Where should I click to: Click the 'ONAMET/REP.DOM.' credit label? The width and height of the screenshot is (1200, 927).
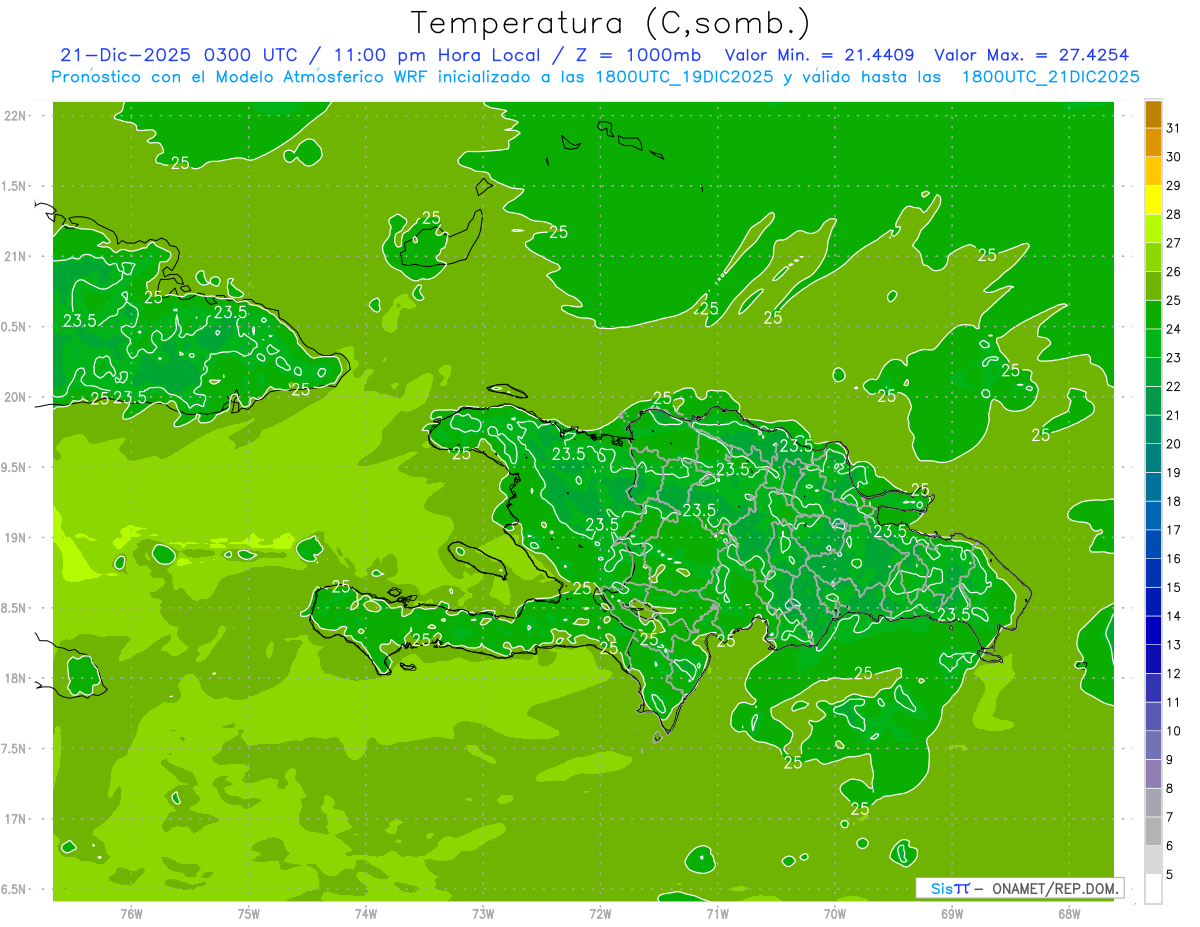click(x=1054, y=888)
